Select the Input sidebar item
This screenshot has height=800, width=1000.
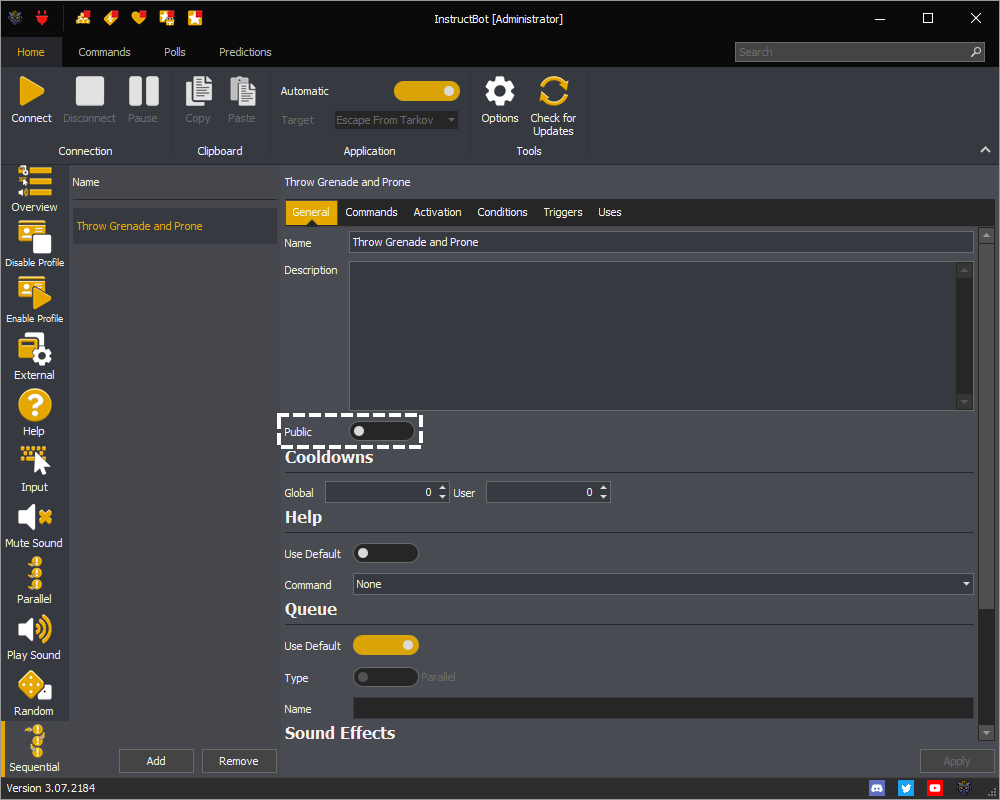[x=34, y=469]
